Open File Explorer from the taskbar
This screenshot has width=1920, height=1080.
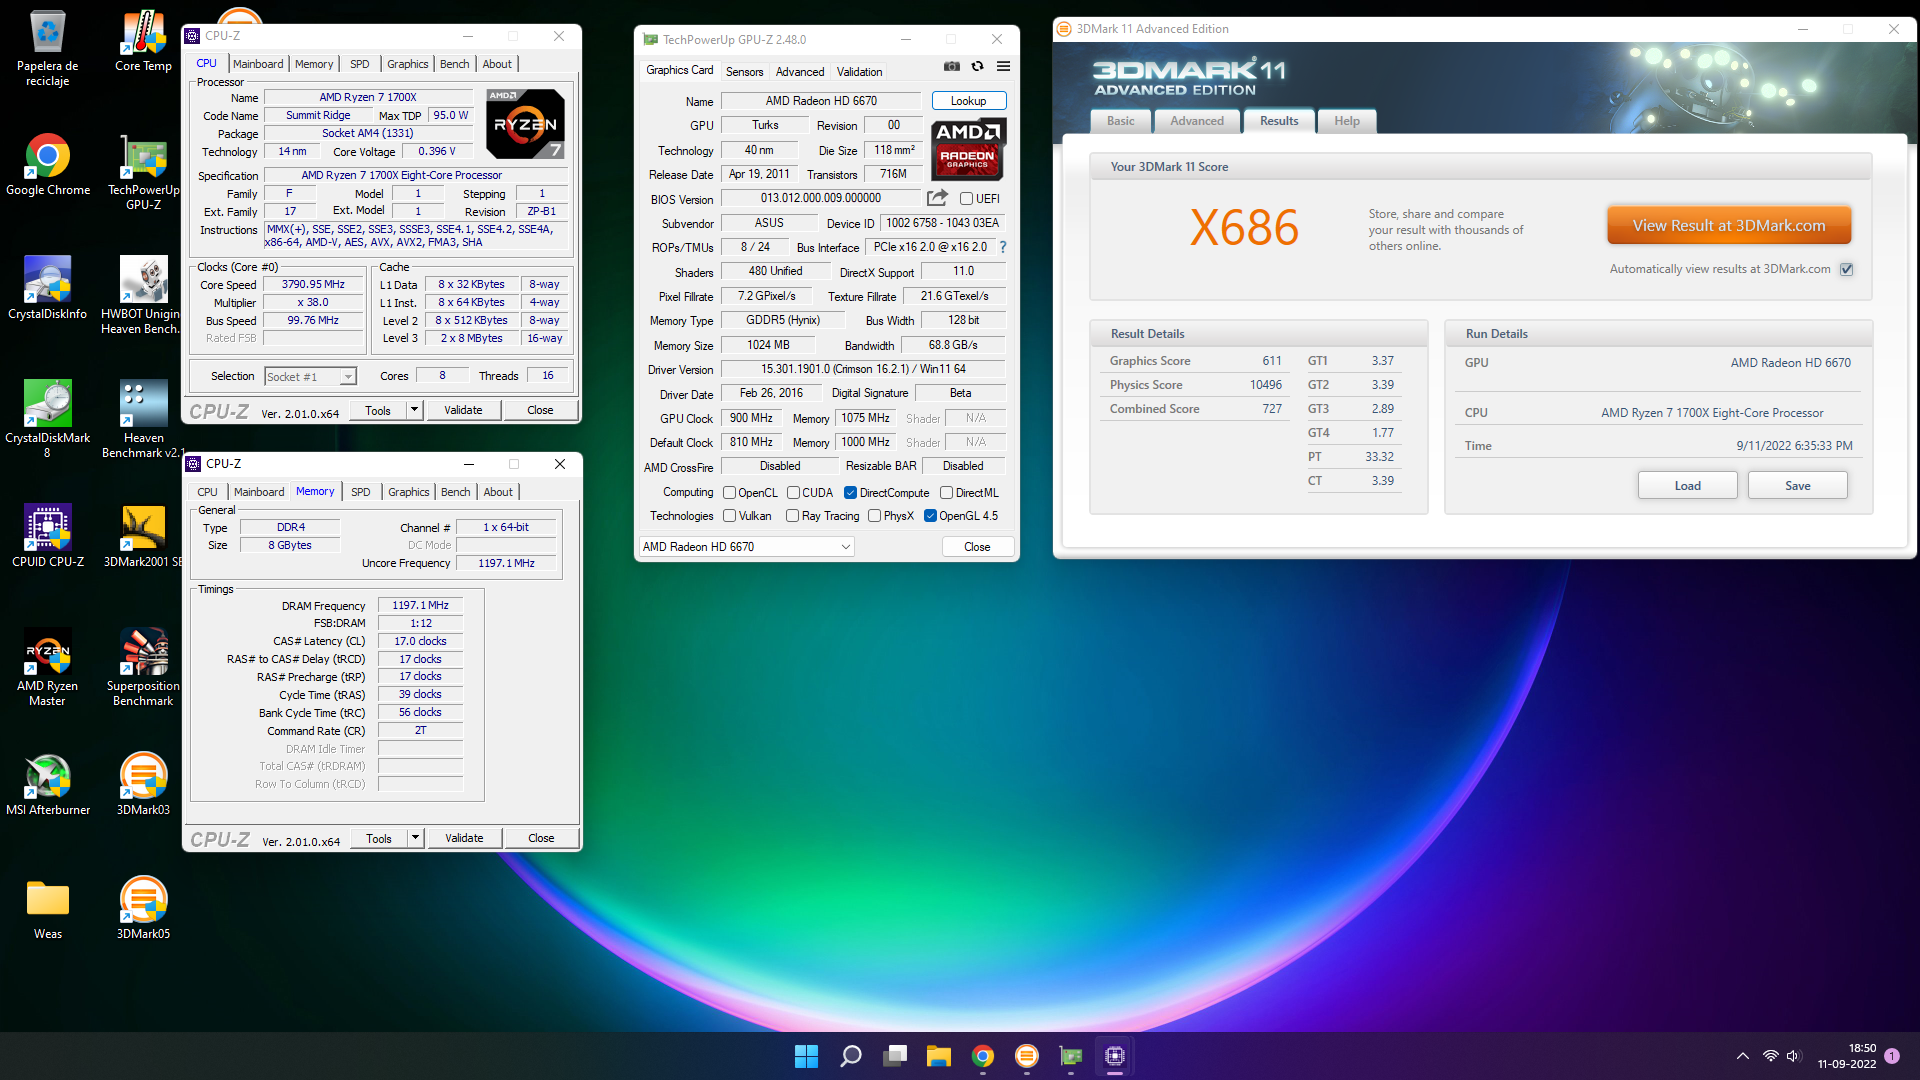point(938,1056)
